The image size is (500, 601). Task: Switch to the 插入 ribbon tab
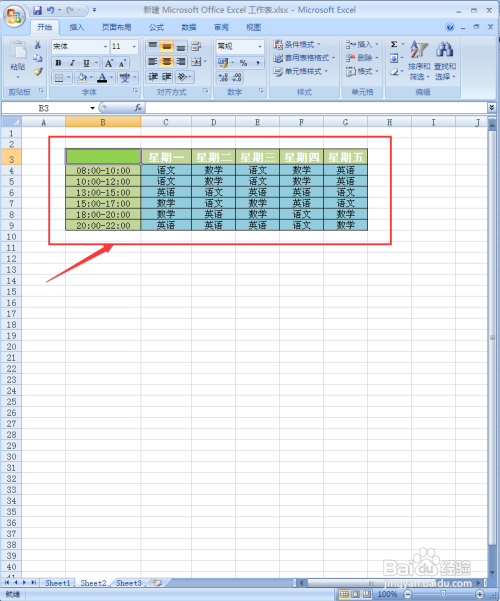click(77, 27)
